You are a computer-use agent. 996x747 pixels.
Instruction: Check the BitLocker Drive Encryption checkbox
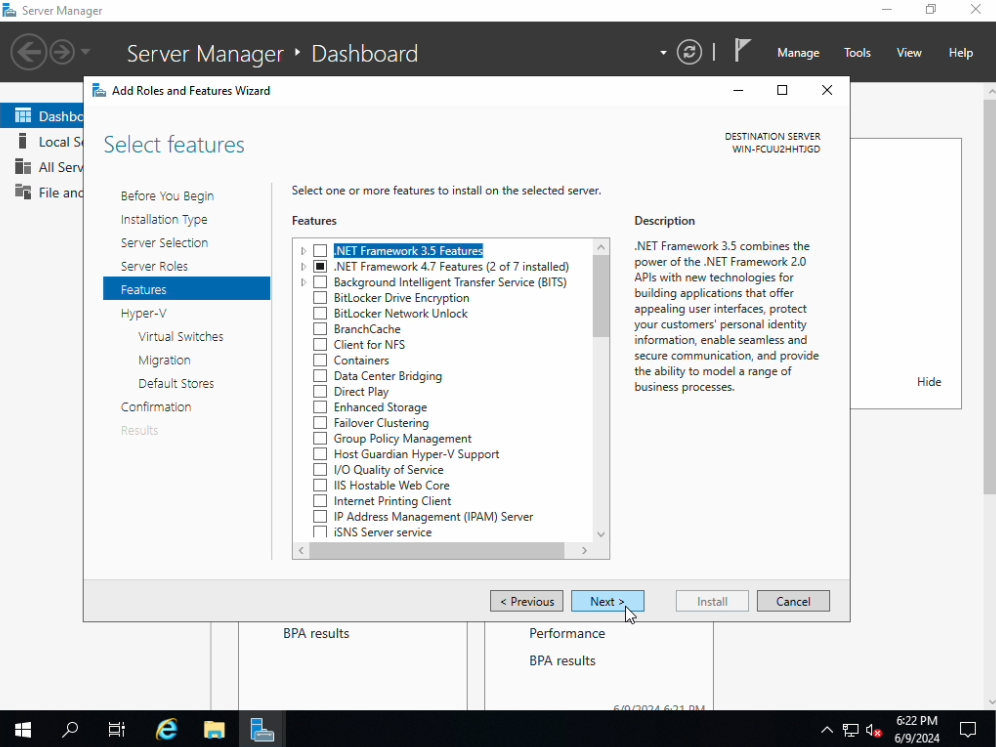320,298
